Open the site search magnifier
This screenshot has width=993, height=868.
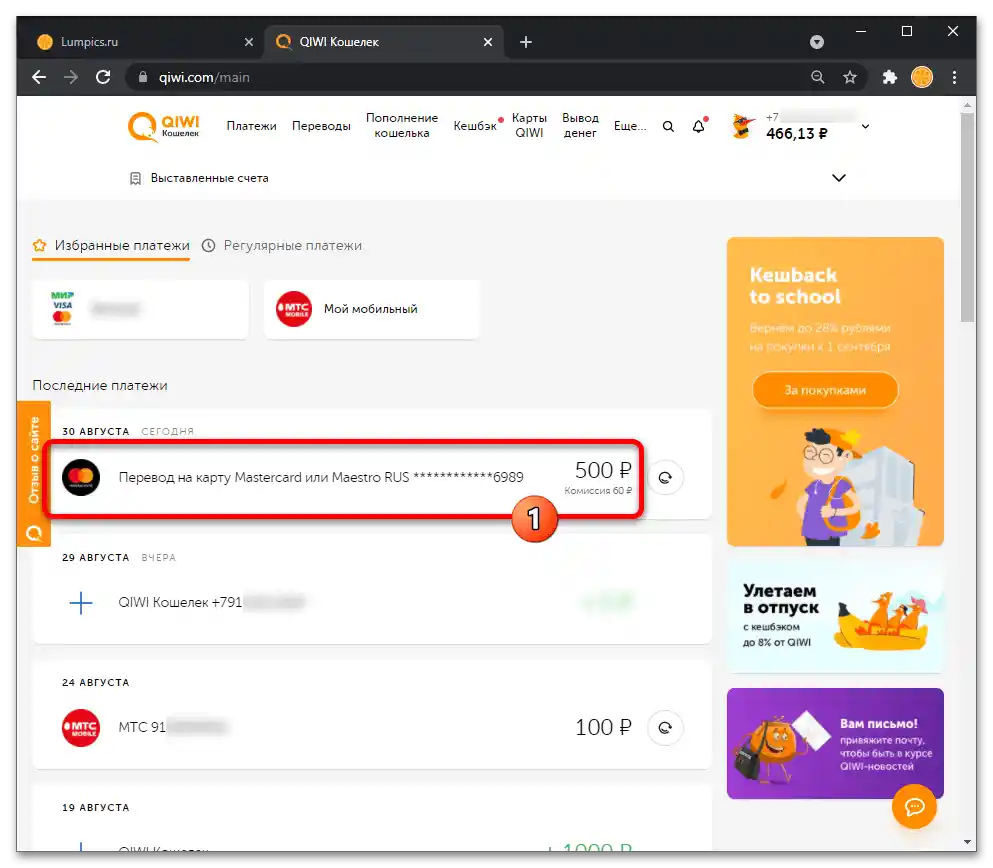(x=668, y=126)
